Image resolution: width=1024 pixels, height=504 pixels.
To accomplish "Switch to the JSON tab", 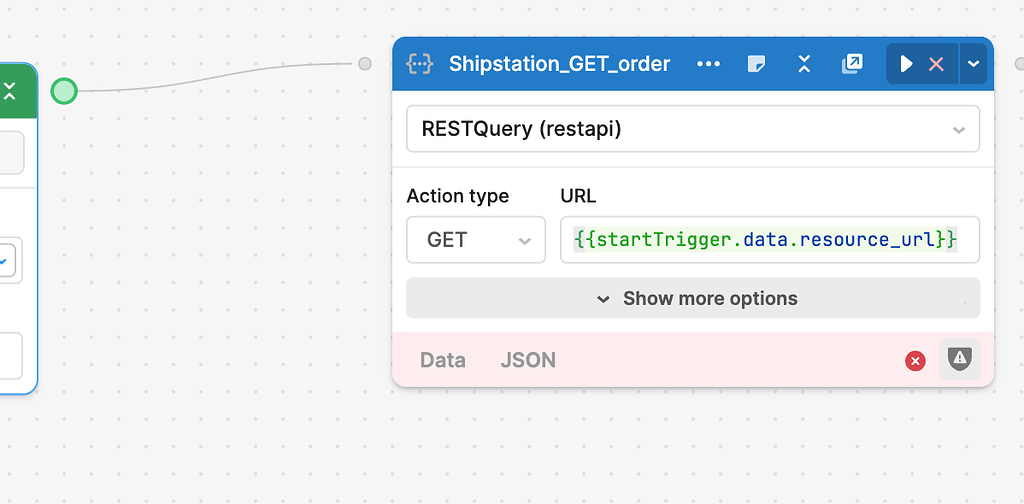I will pos(528,360).
